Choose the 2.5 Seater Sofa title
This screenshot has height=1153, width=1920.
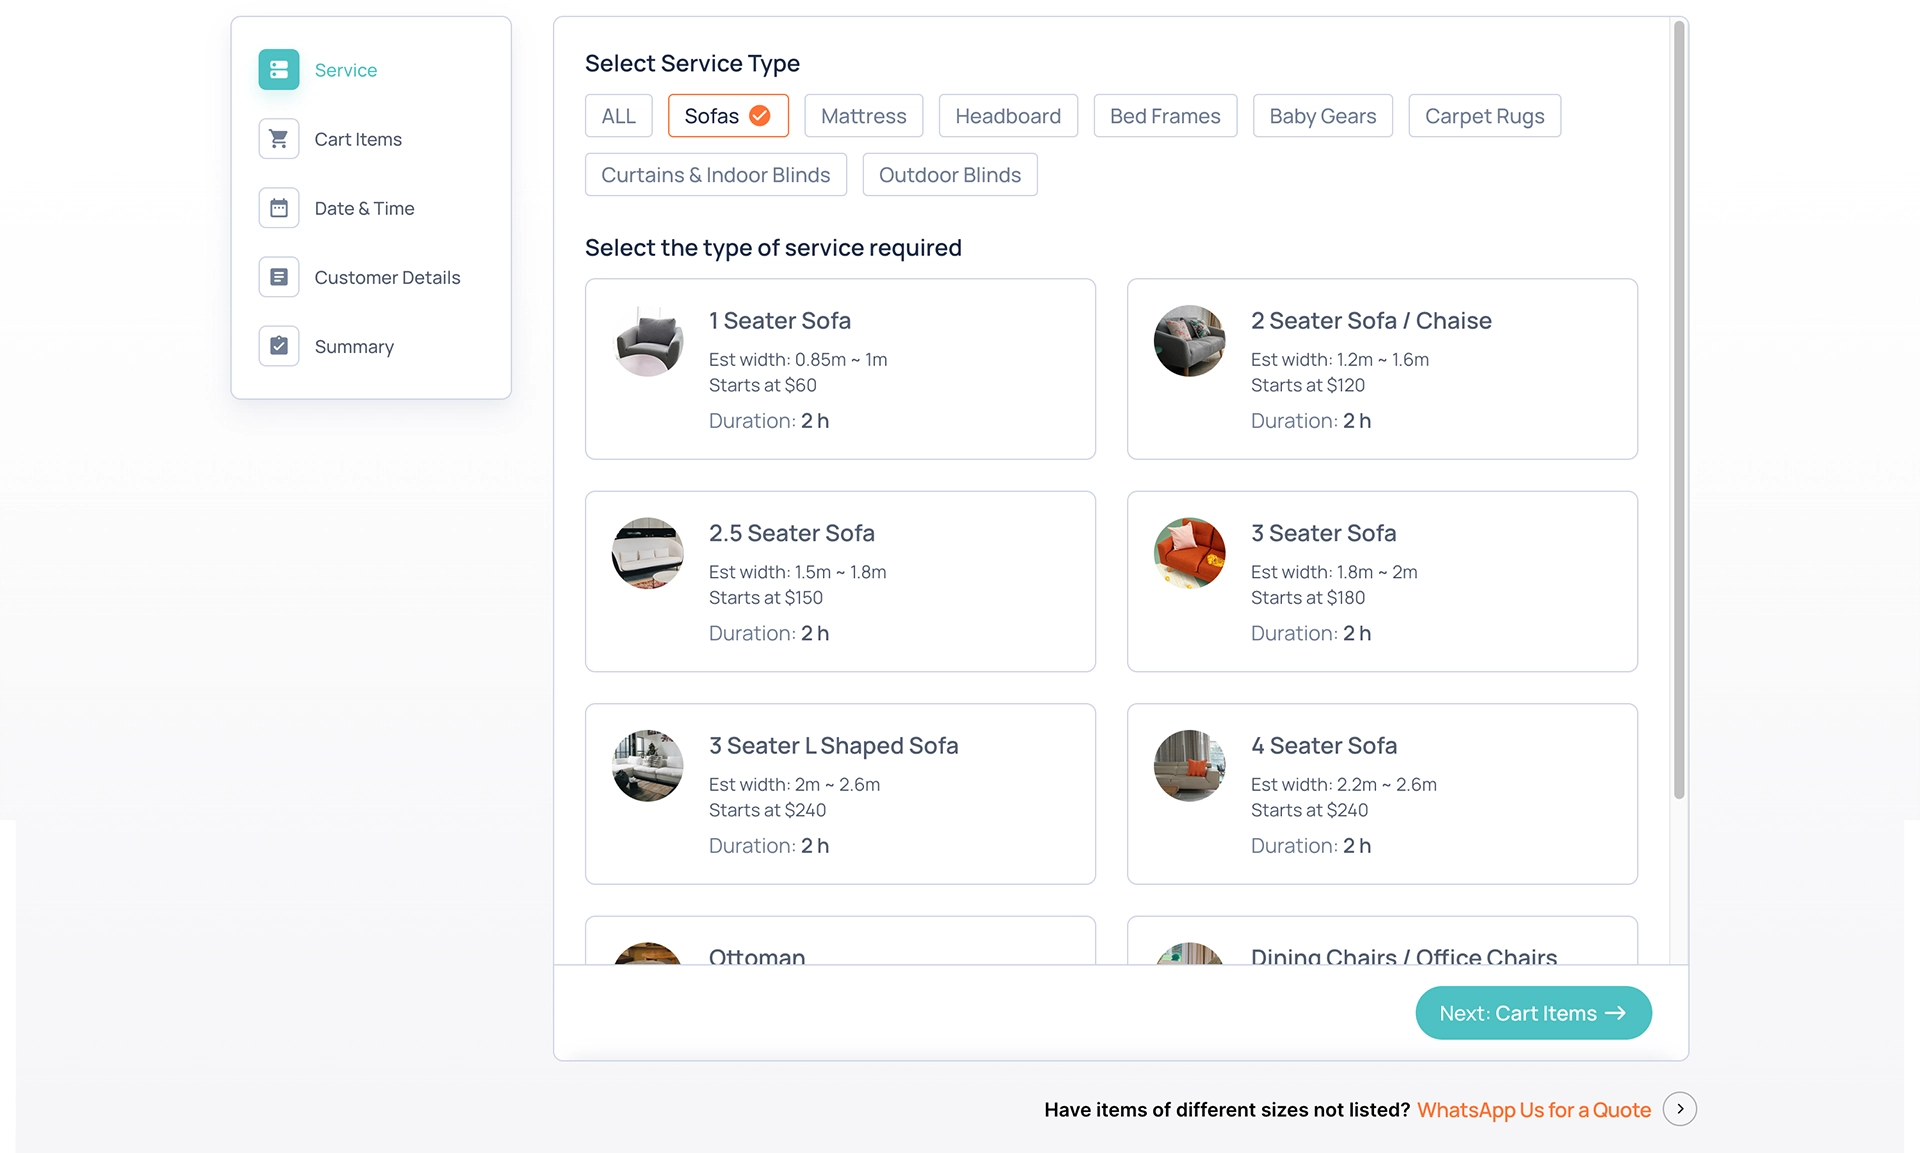(792, 533)
